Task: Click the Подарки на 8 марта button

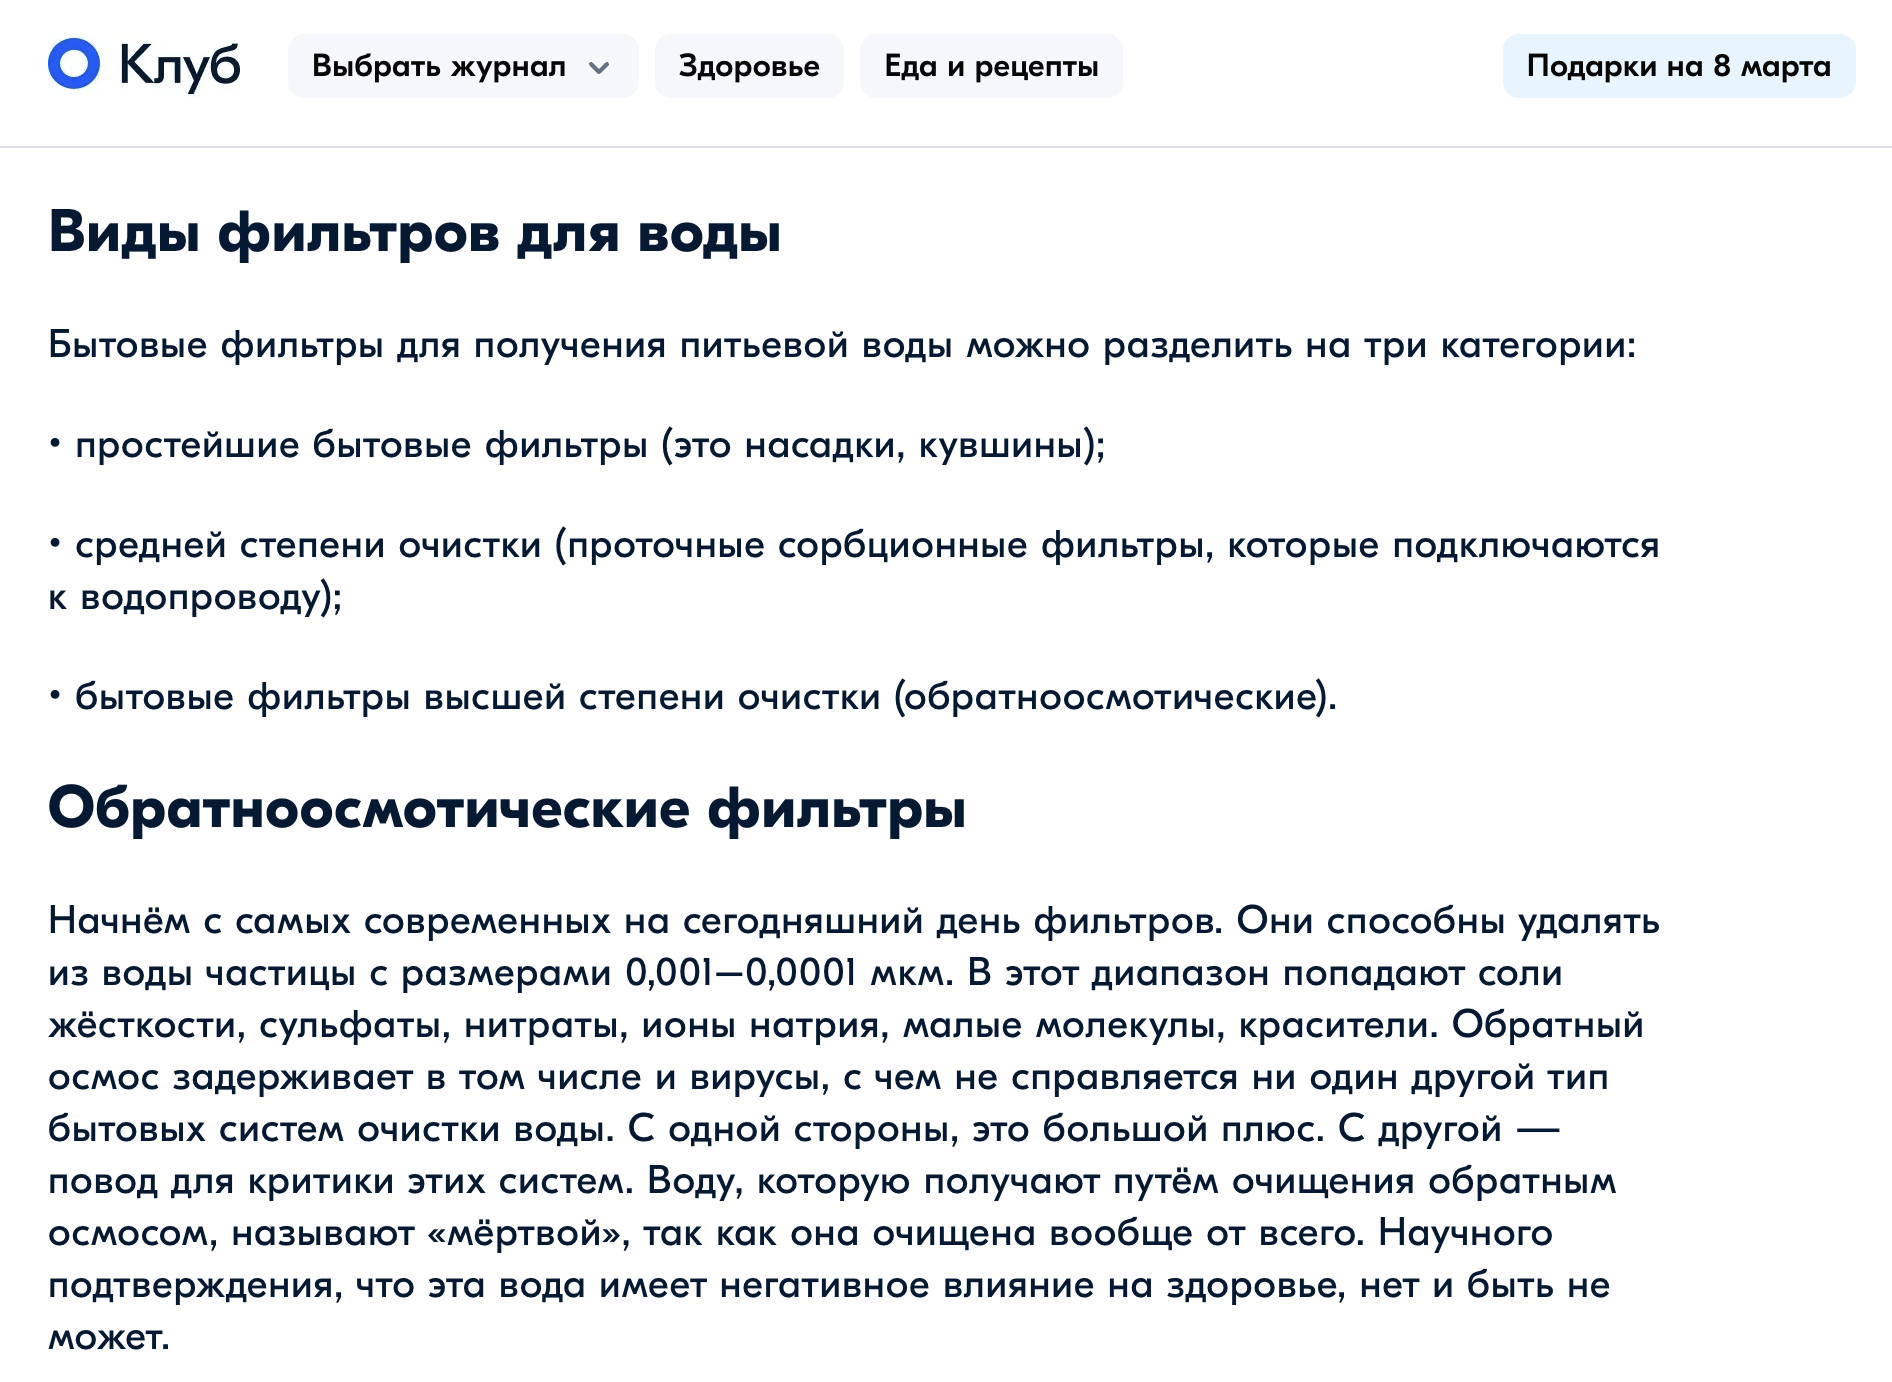Action: pos(1678,66)
